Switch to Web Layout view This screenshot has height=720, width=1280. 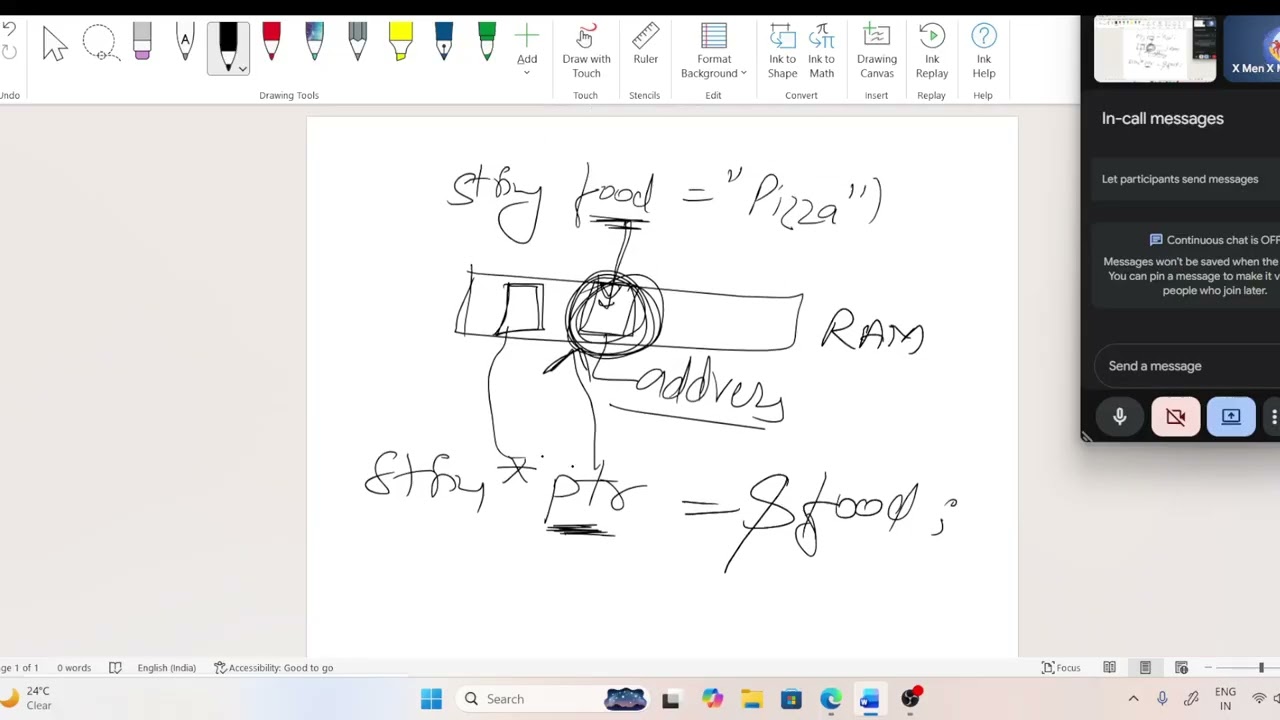pos(1181,668)
